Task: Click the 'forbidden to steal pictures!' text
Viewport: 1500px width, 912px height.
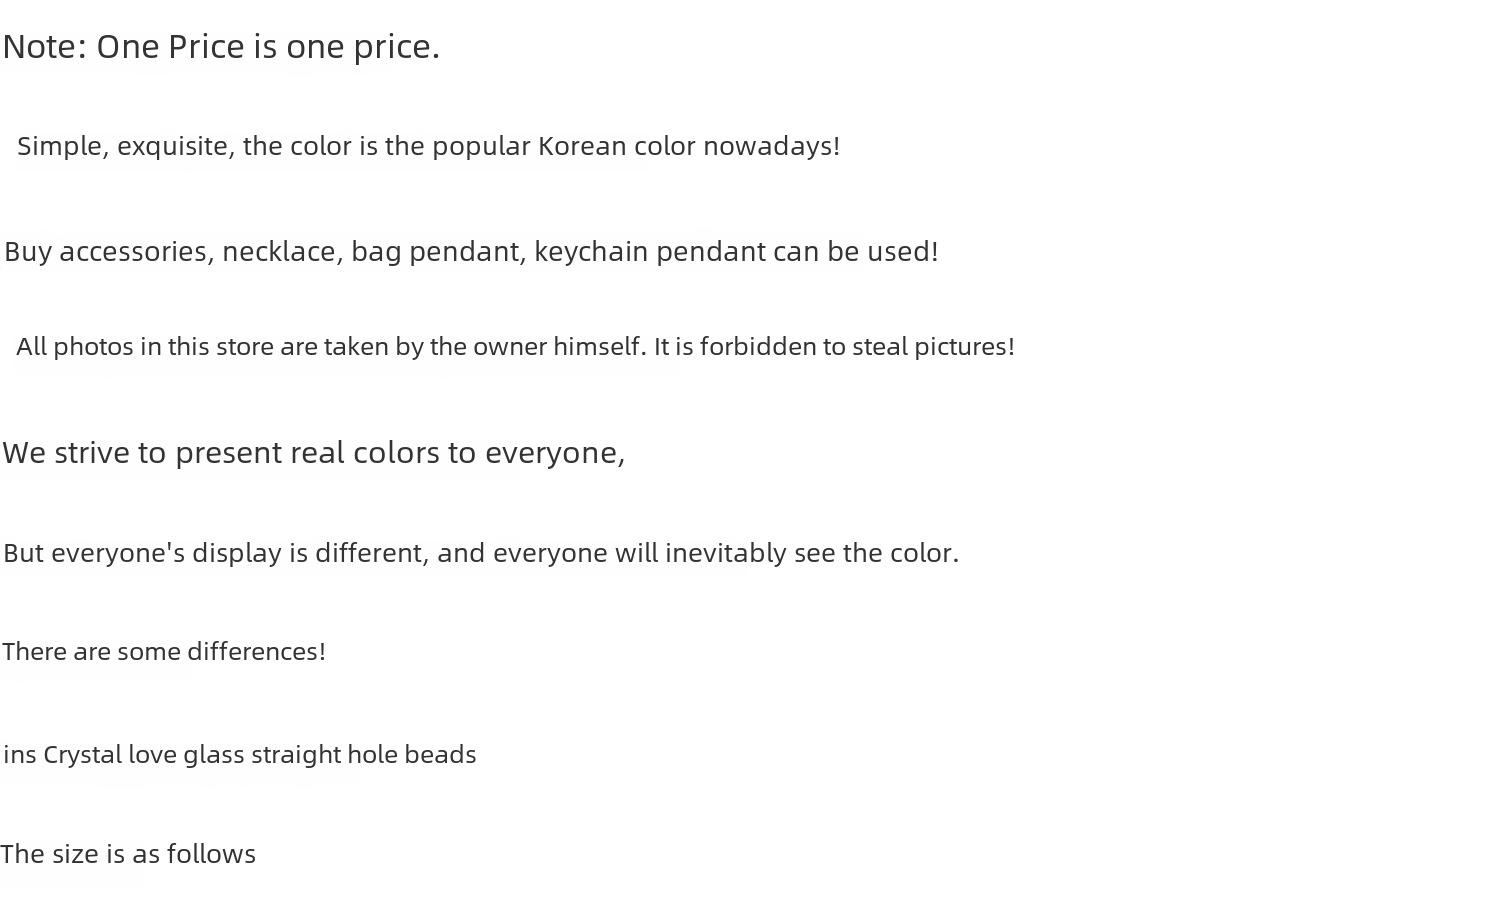Action: (857, 347)
